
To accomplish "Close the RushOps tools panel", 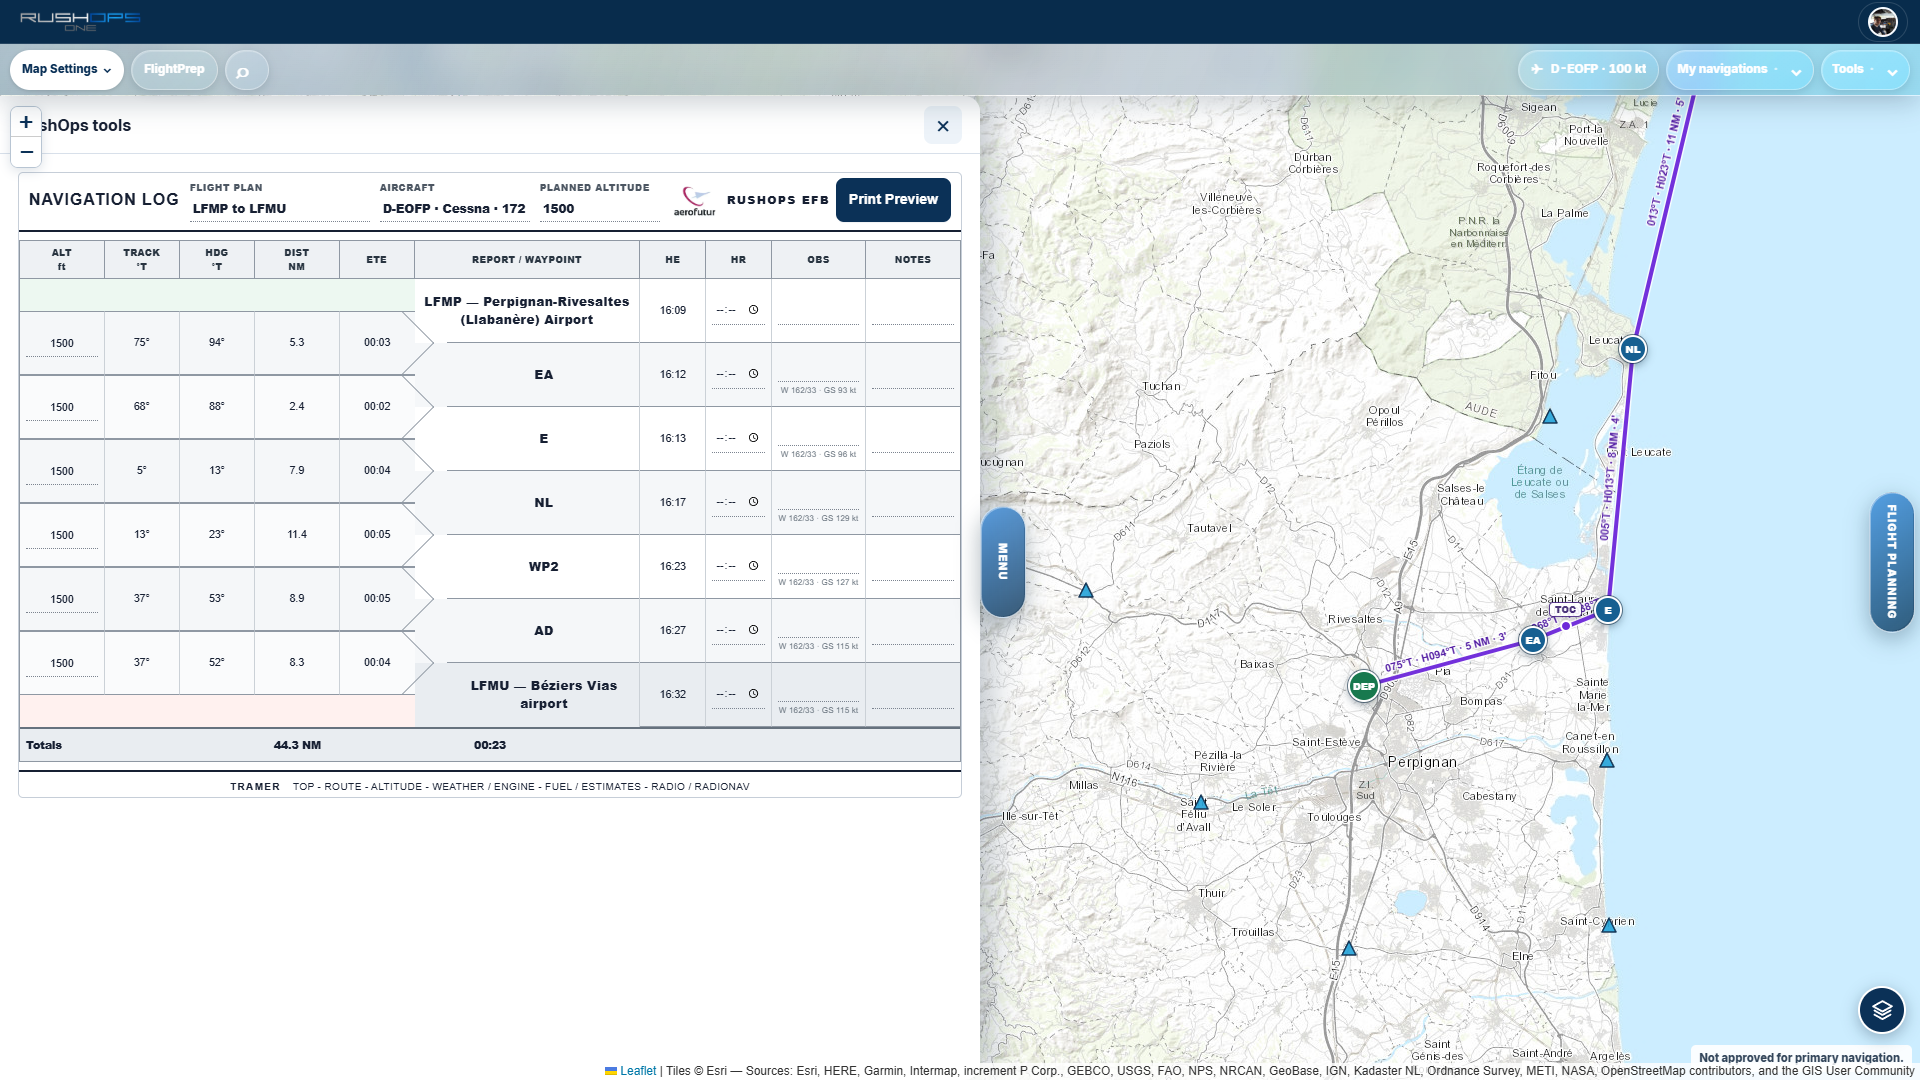I will coord(942,126).
